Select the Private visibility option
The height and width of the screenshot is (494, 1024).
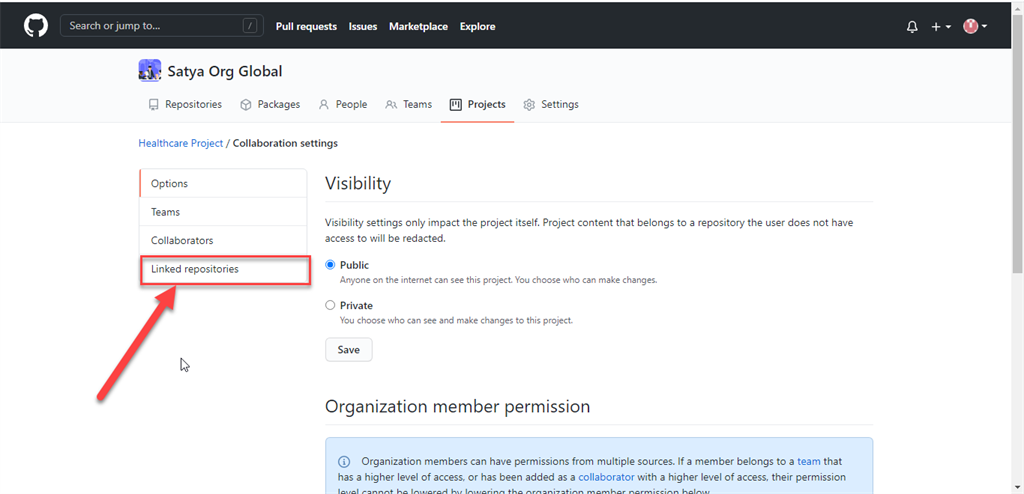click(x=331, y=306)
